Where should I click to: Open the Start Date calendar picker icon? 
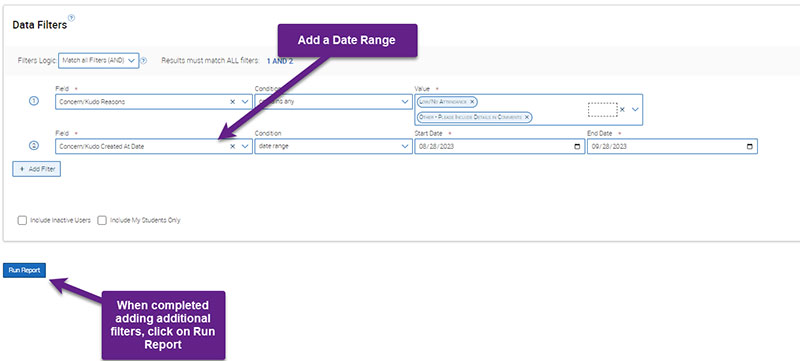(x=577, y=146)
